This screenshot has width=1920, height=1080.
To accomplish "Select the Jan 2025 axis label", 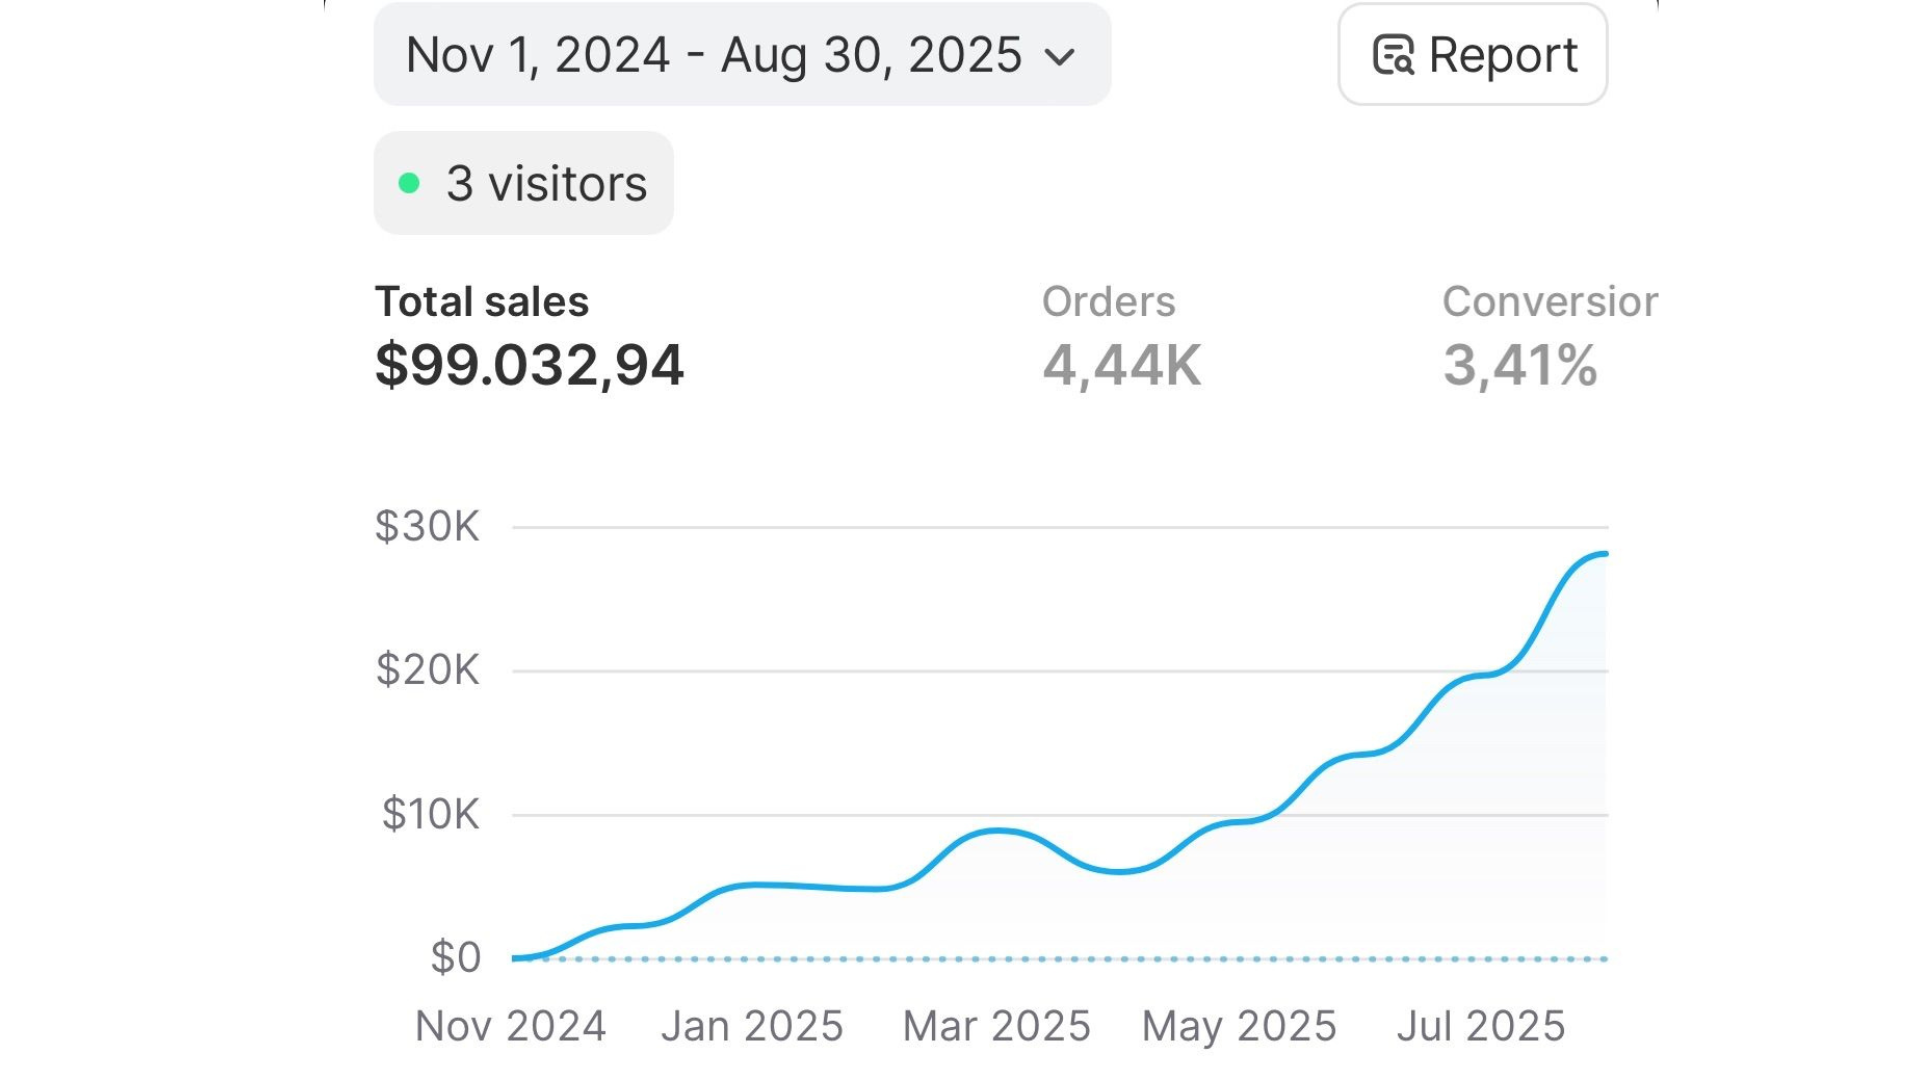I will click(752, 1026).
